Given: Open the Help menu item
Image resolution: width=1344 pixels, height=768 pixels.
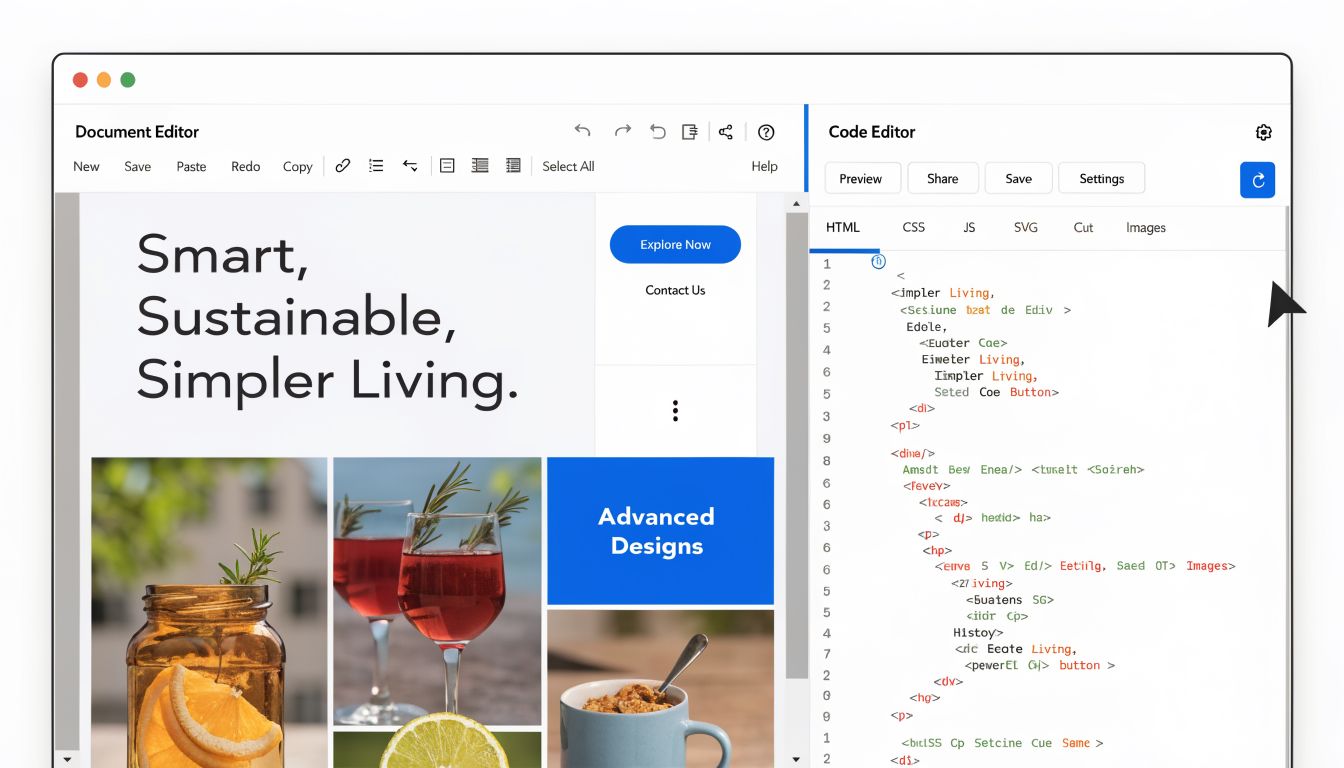Looking at the screenshot, I should [764, 167].
